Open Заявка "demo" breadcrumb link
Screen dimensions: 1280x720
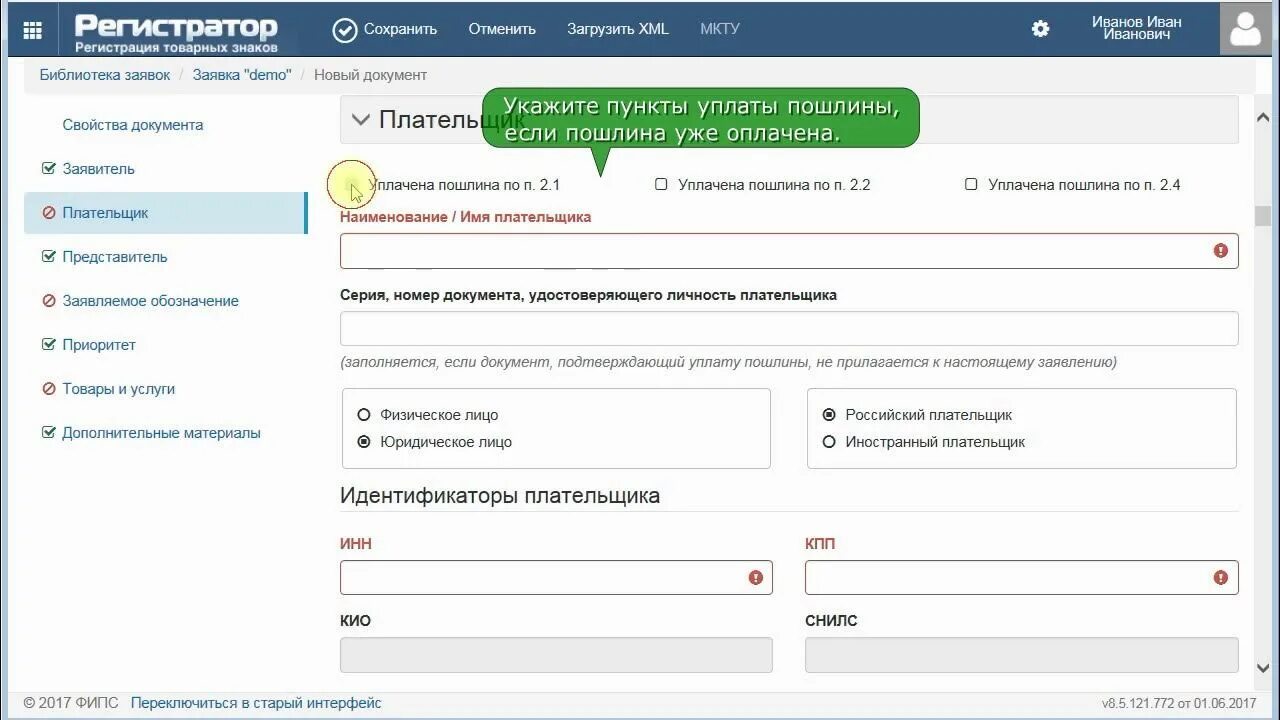tap(242, 75)
